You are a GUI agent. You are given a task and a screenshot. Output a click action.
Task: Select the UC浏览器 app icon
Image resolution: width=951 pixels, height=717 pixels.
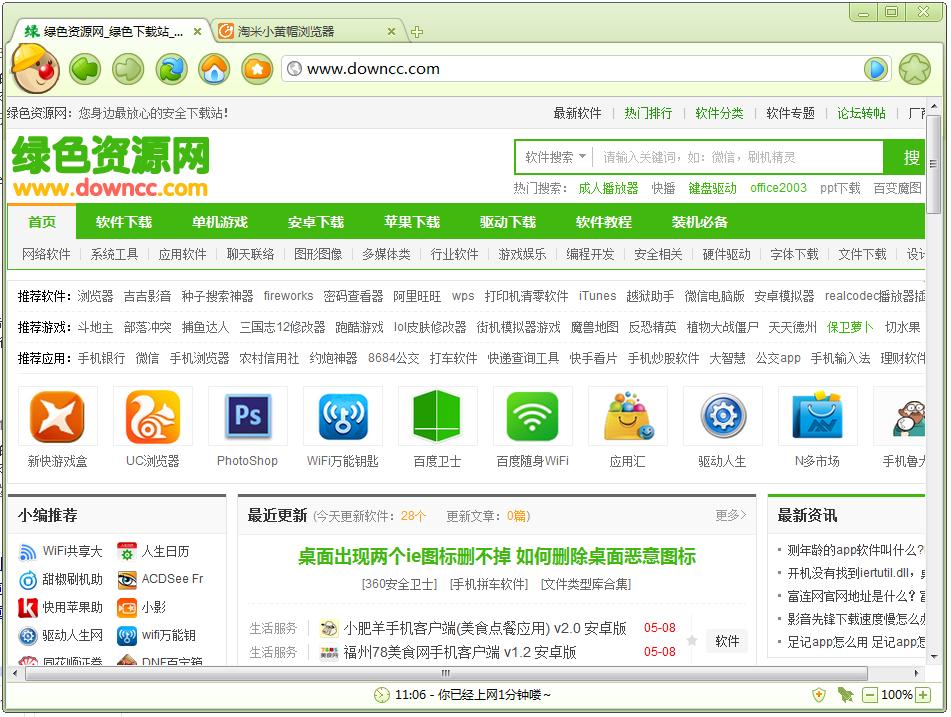[x=153, y=417]
